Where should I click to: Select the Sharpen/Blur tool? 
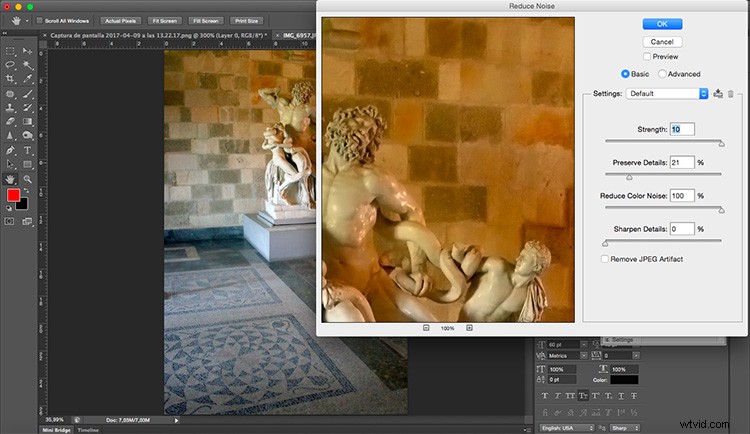(10, 135)
